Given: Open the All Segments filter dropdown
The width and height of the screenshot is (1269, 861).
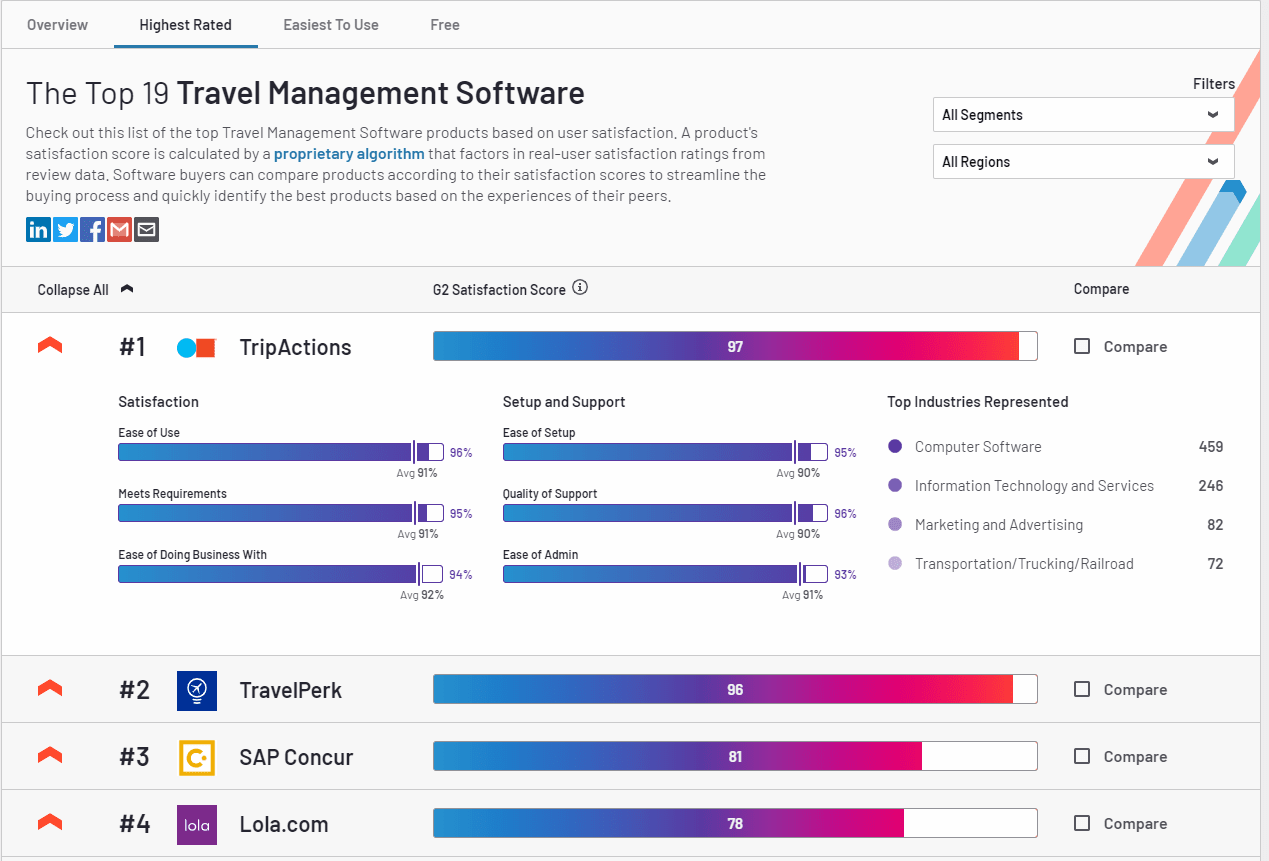Looking at the screenshot, I should [x=1084, y=115].
